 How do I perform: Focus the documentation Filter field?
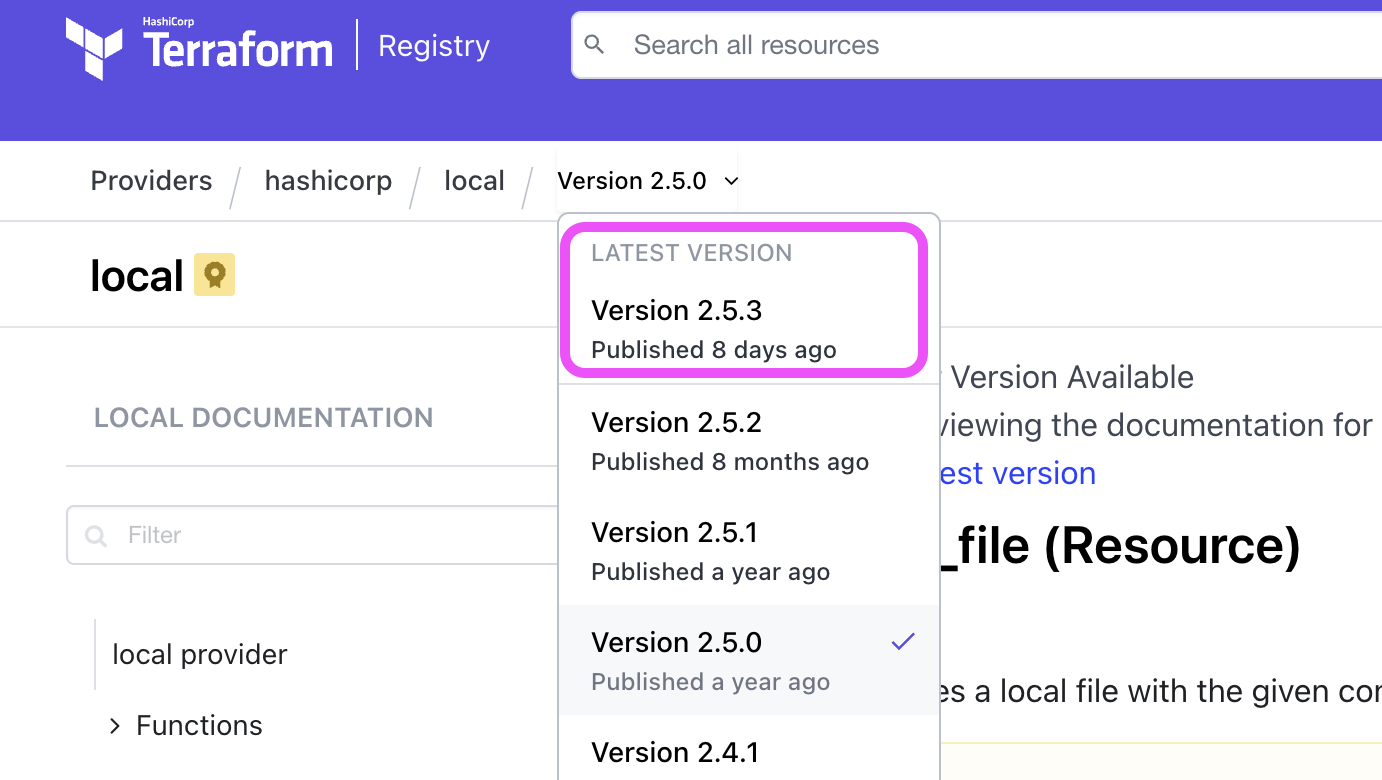(x=312, y=535)
